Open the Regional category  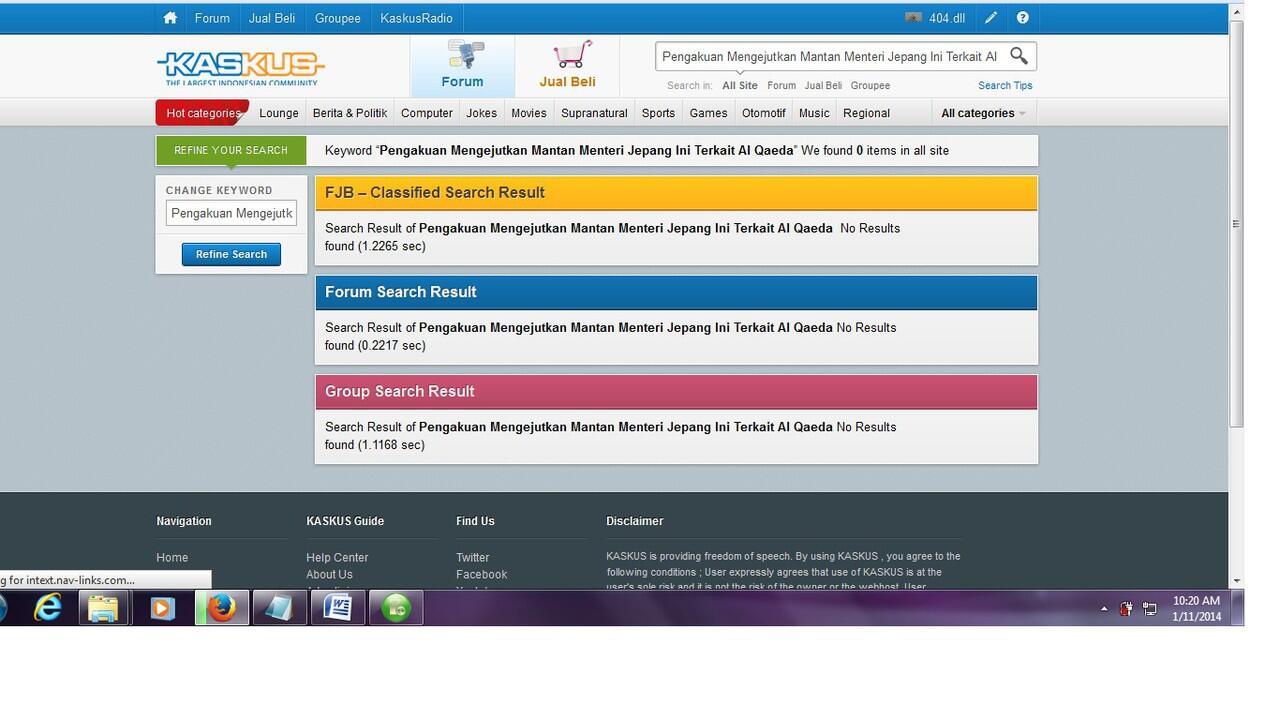tap(866, 113)
